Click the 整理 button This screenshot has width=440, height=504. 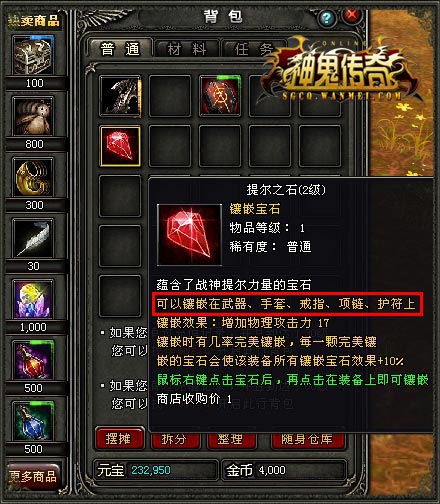pyautogui.click(x=231, y=440)
